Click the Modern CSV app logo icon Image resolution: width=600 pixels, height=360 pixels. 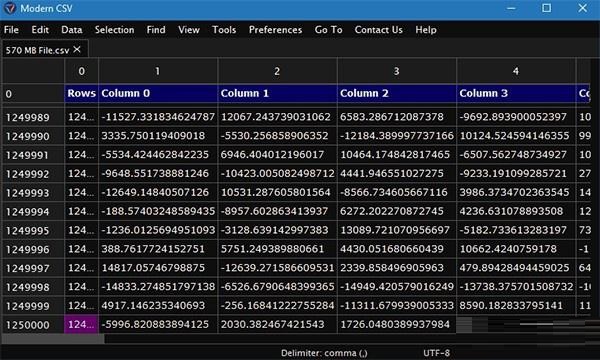[x=10, y=8]
